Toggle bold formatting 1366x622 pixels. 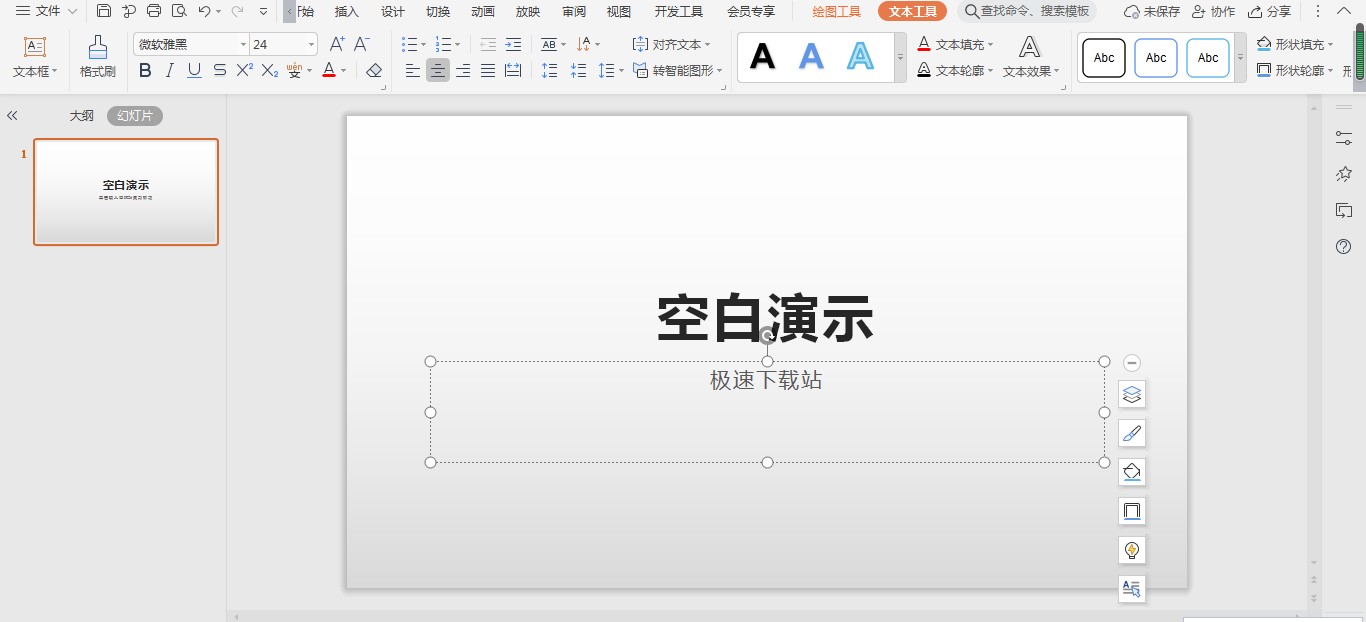[x=145, y=70]
